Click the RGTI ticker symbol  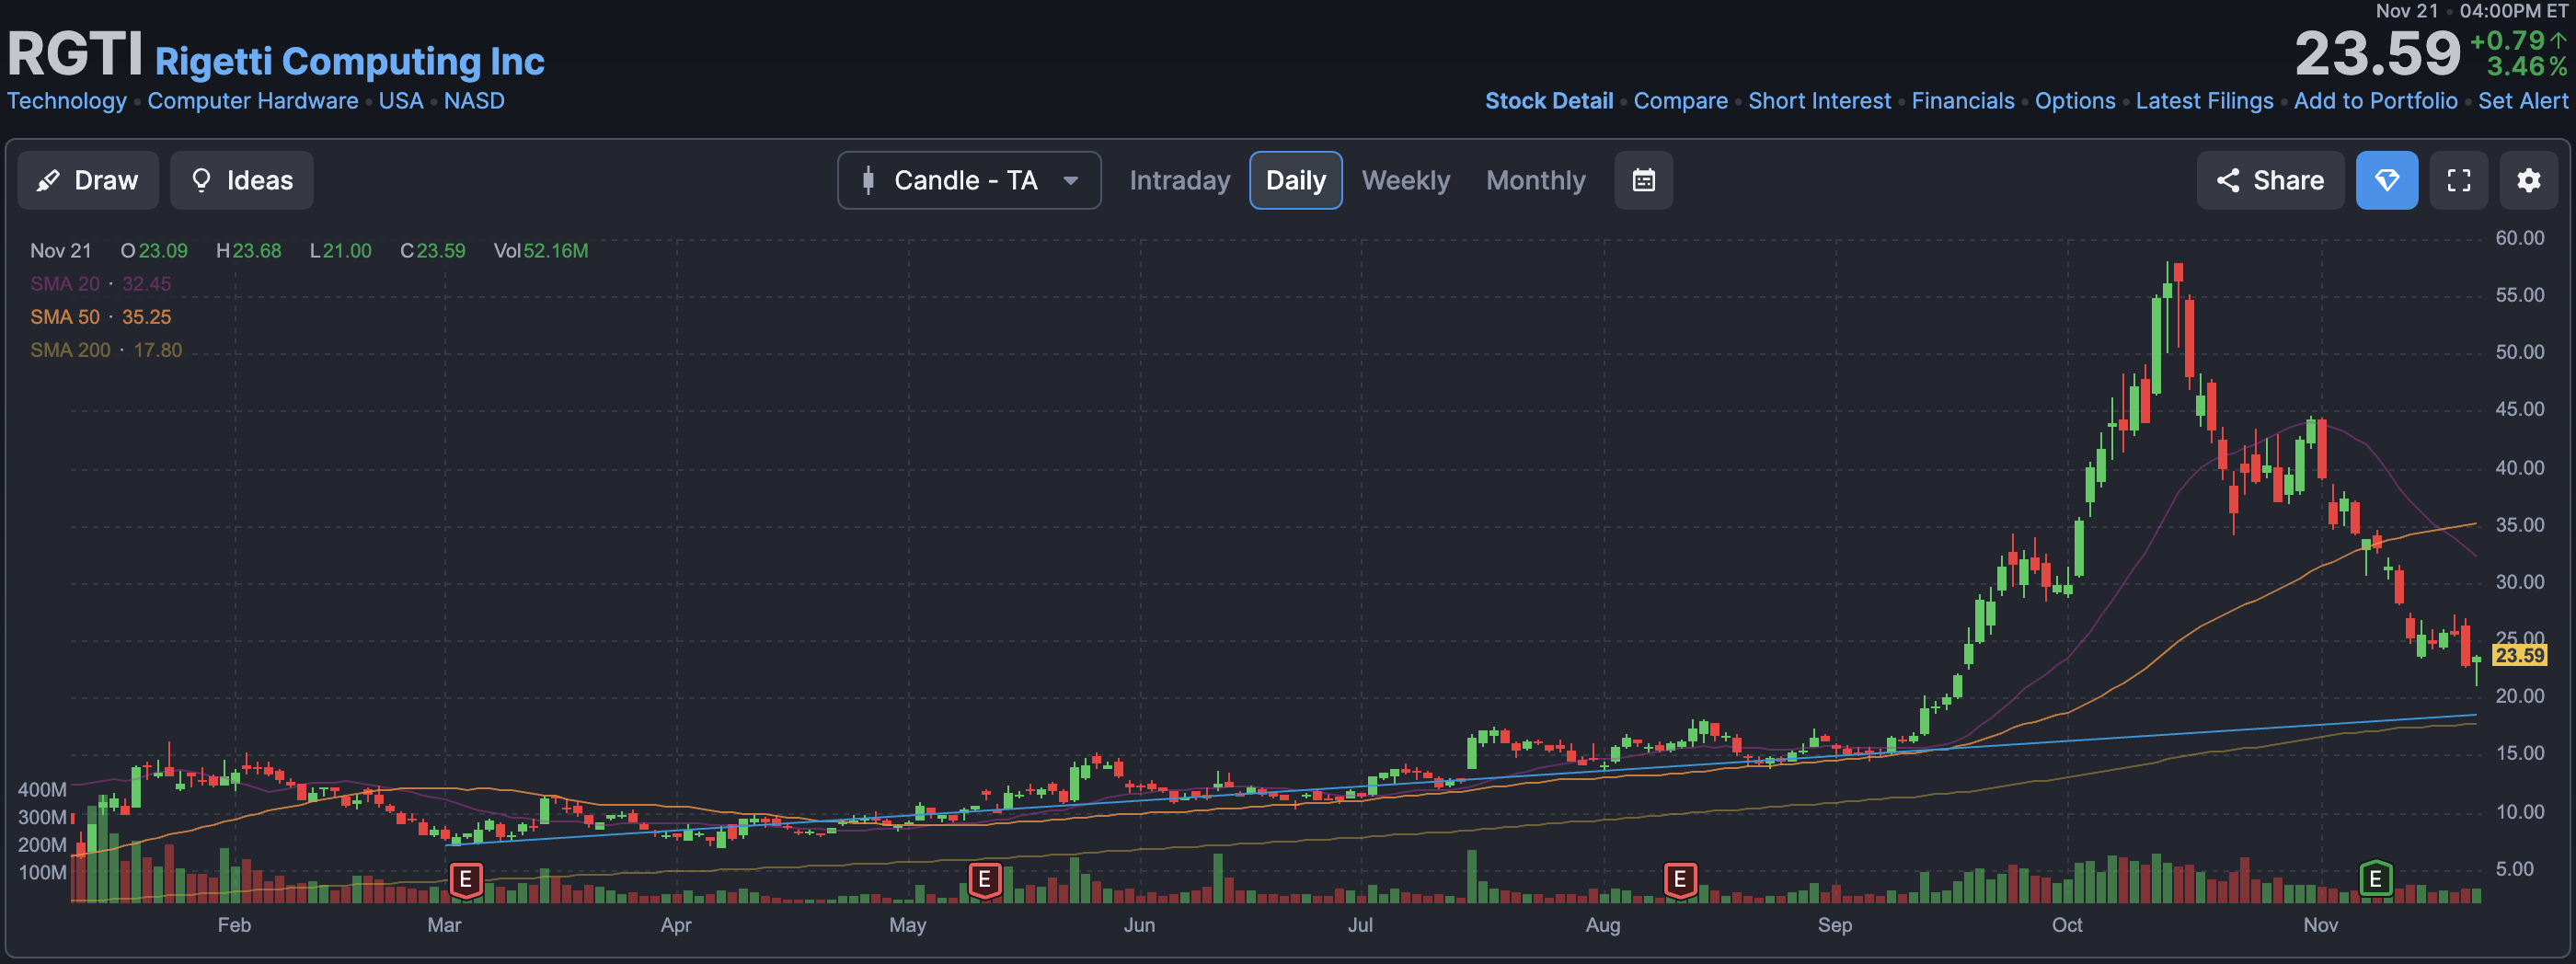click(75, 53)
